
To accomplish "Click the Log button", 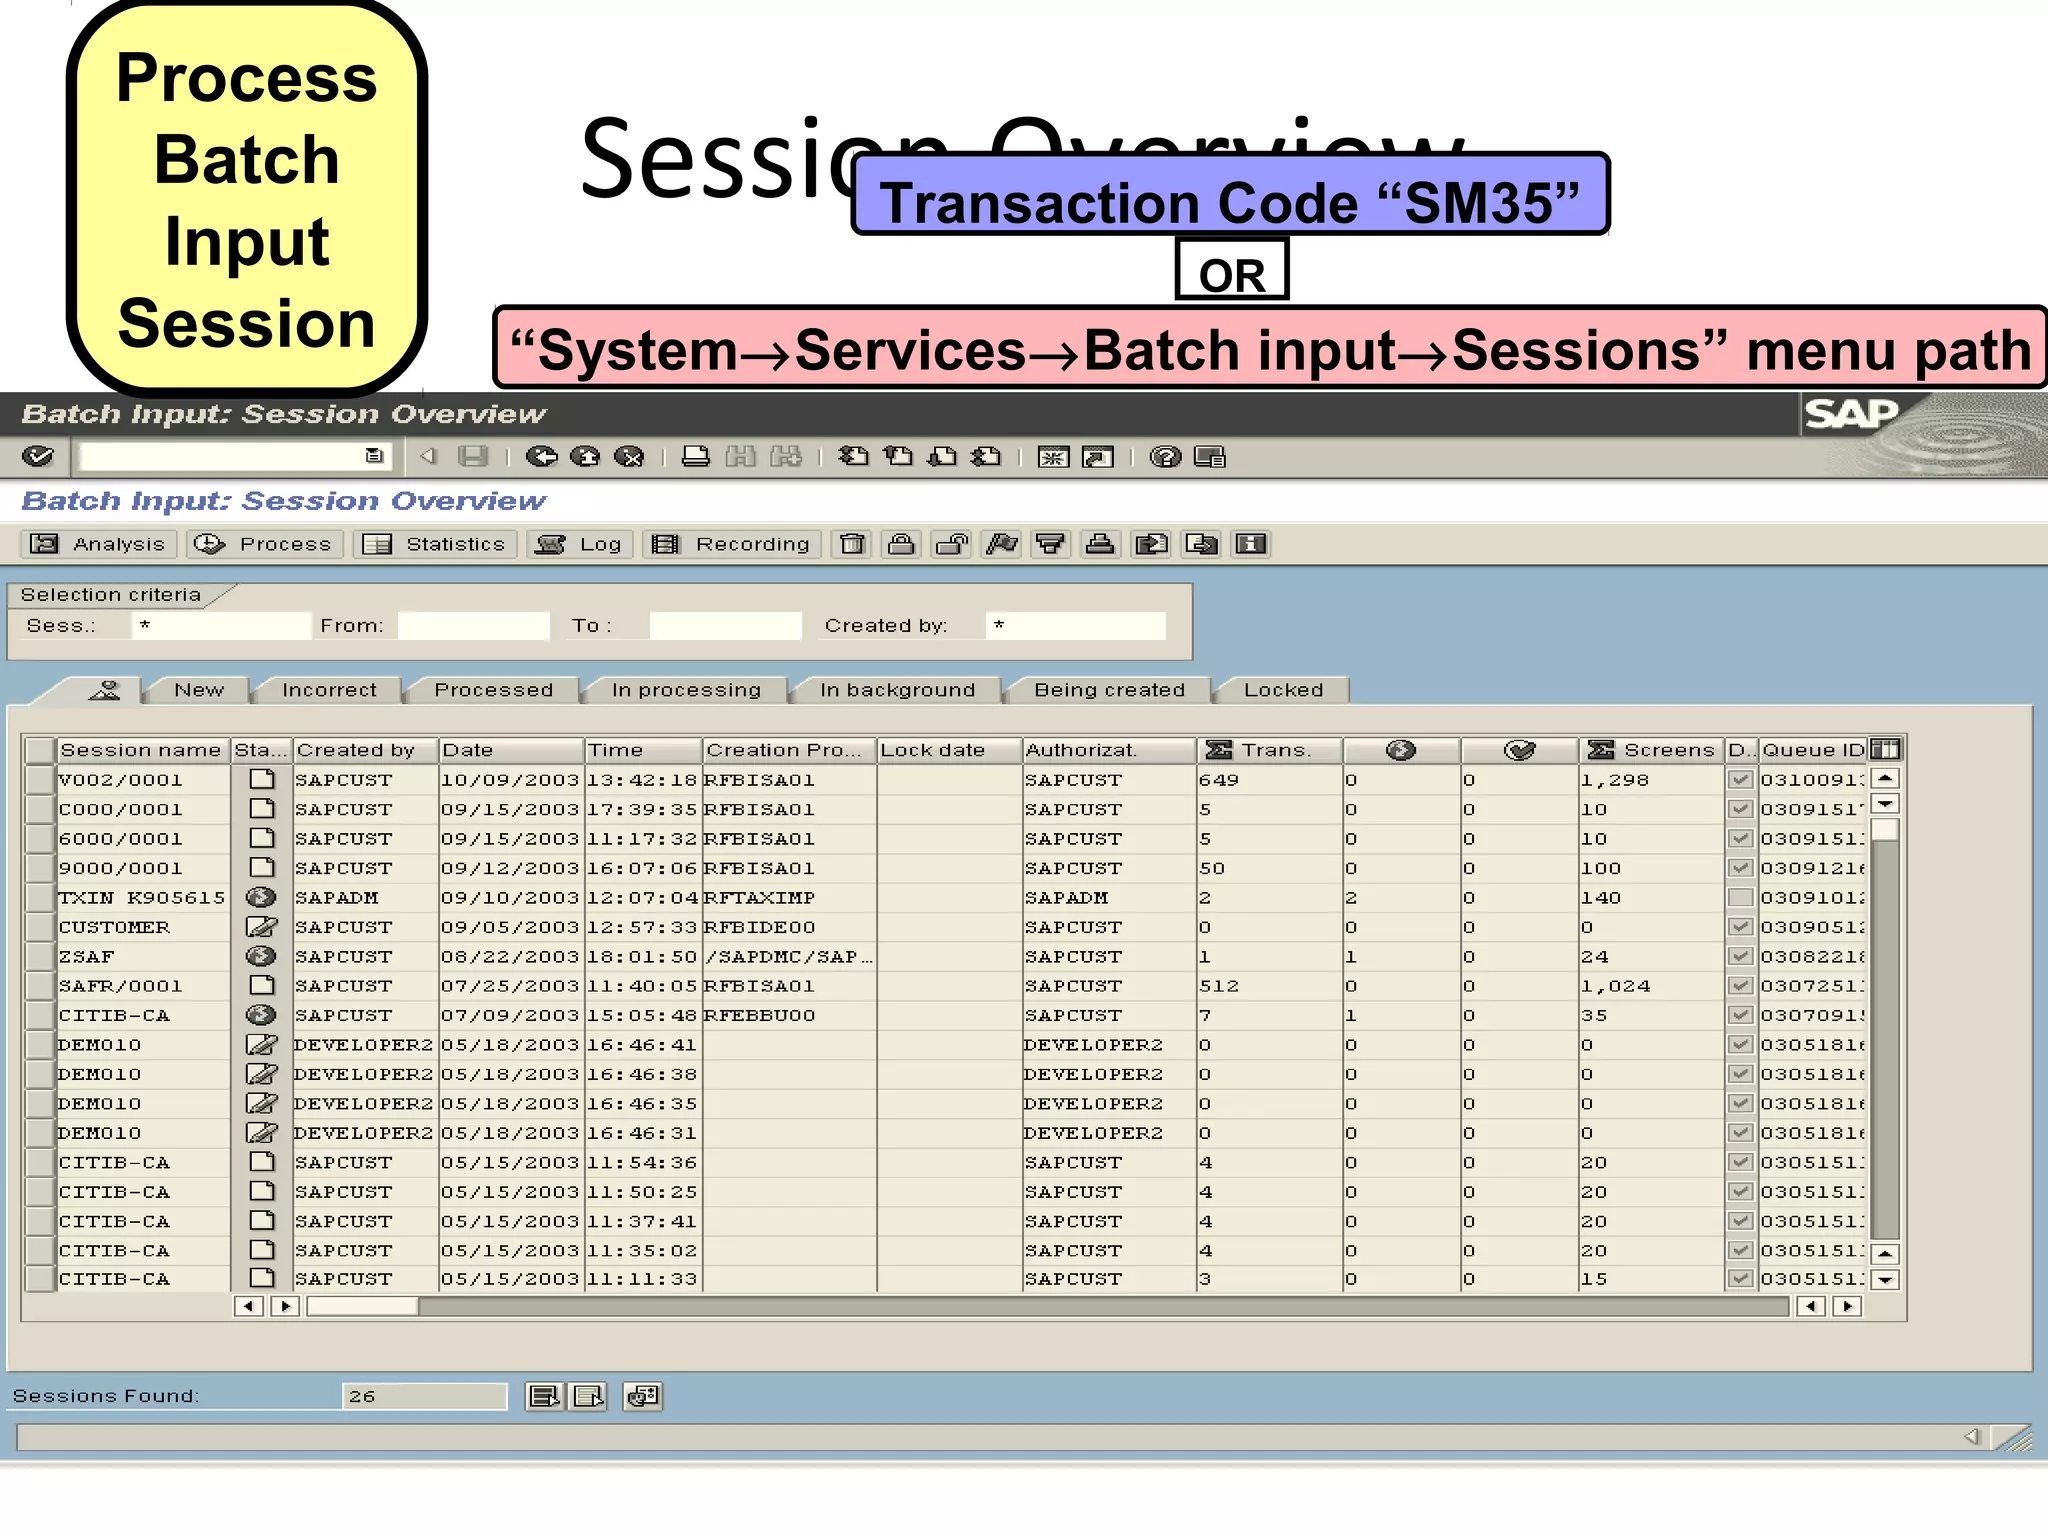I will (578, 544).
